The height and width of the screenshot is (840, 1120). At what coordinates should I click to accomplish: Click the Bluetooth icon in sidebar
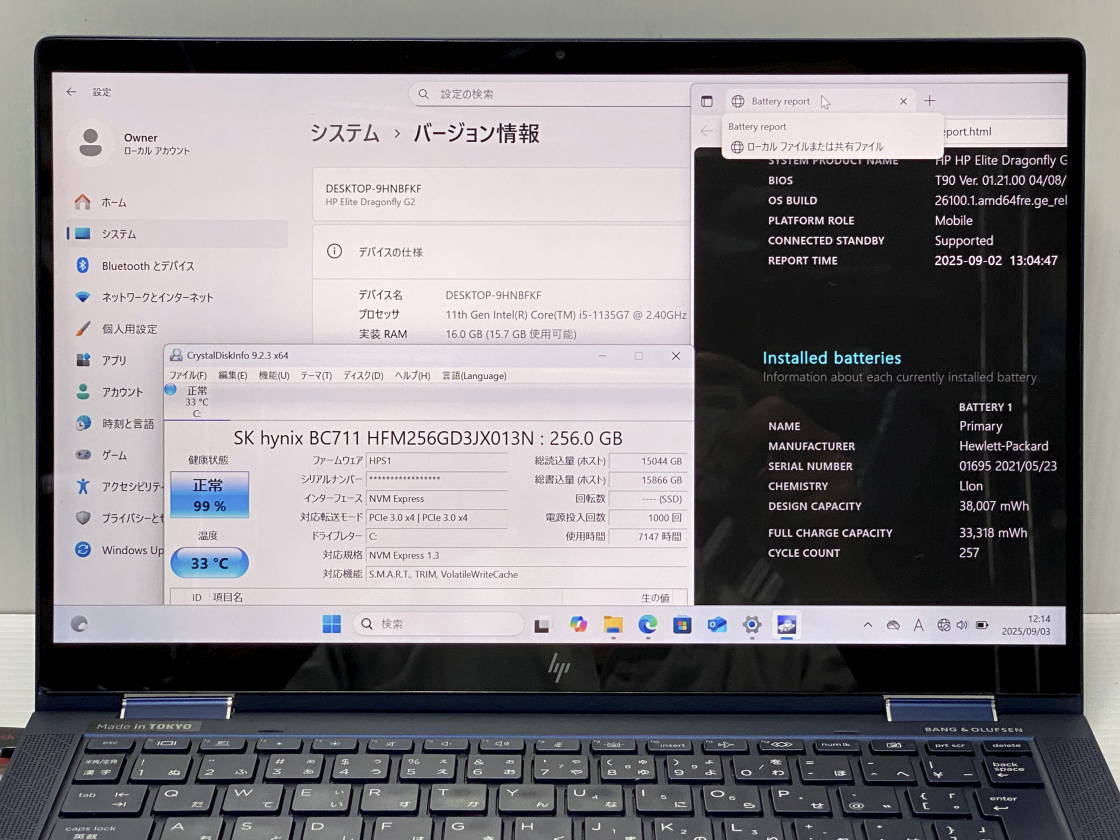pos(82,265)
